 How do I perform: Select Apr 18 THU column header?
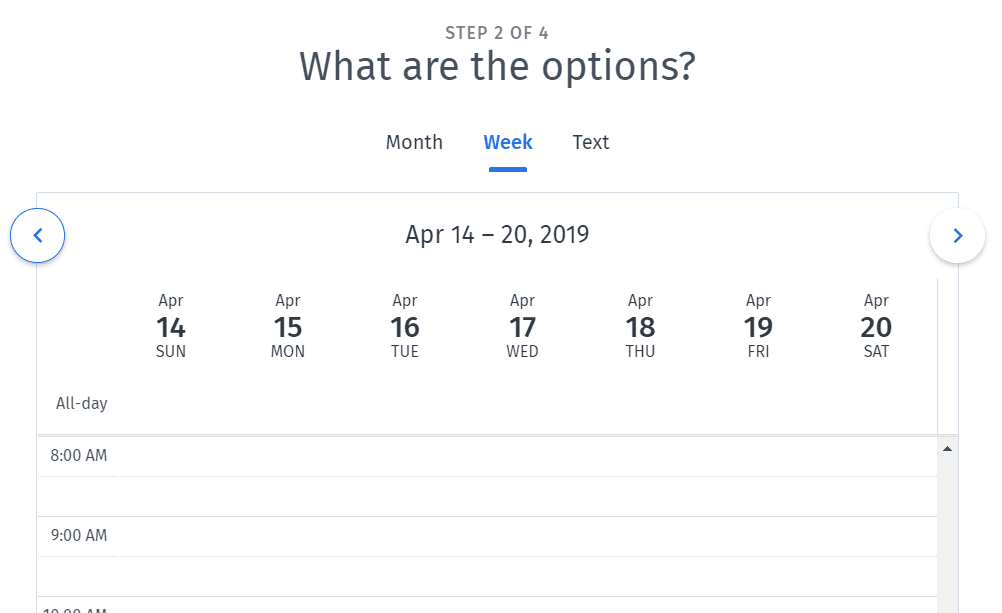[640, 325]
